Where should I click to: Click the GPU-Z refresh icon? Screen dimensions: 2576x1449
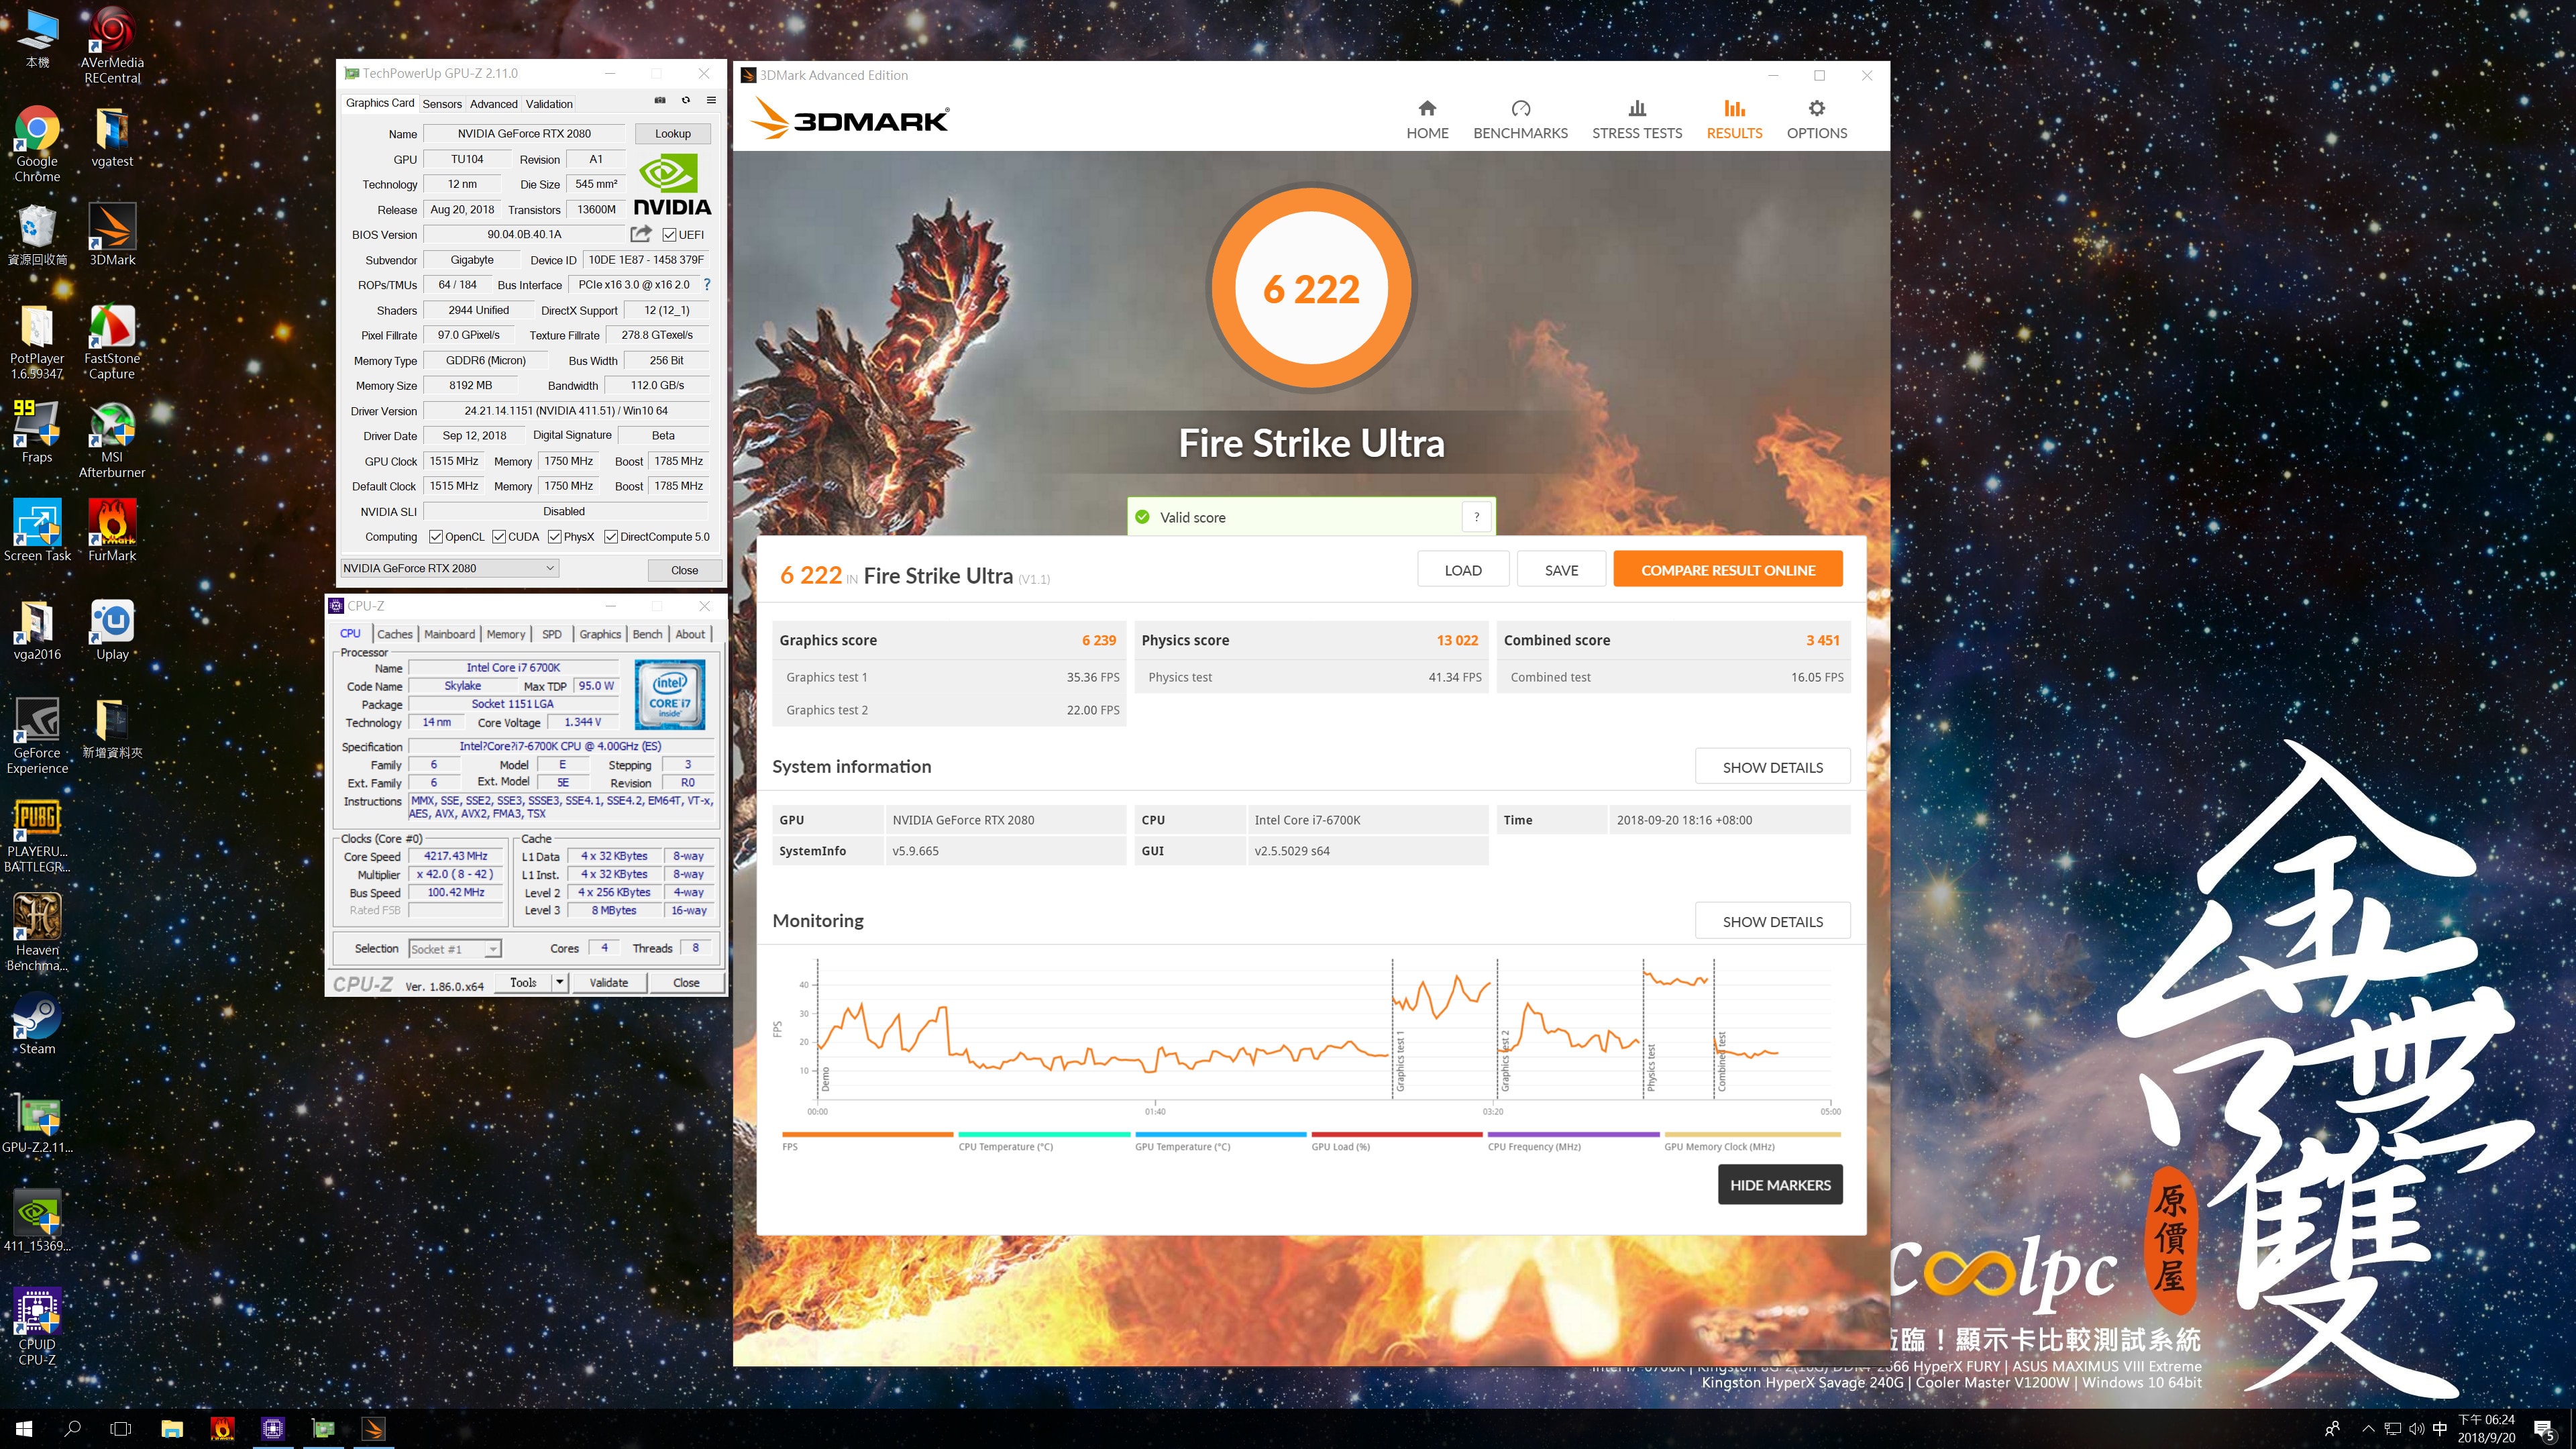coord(686,100)
